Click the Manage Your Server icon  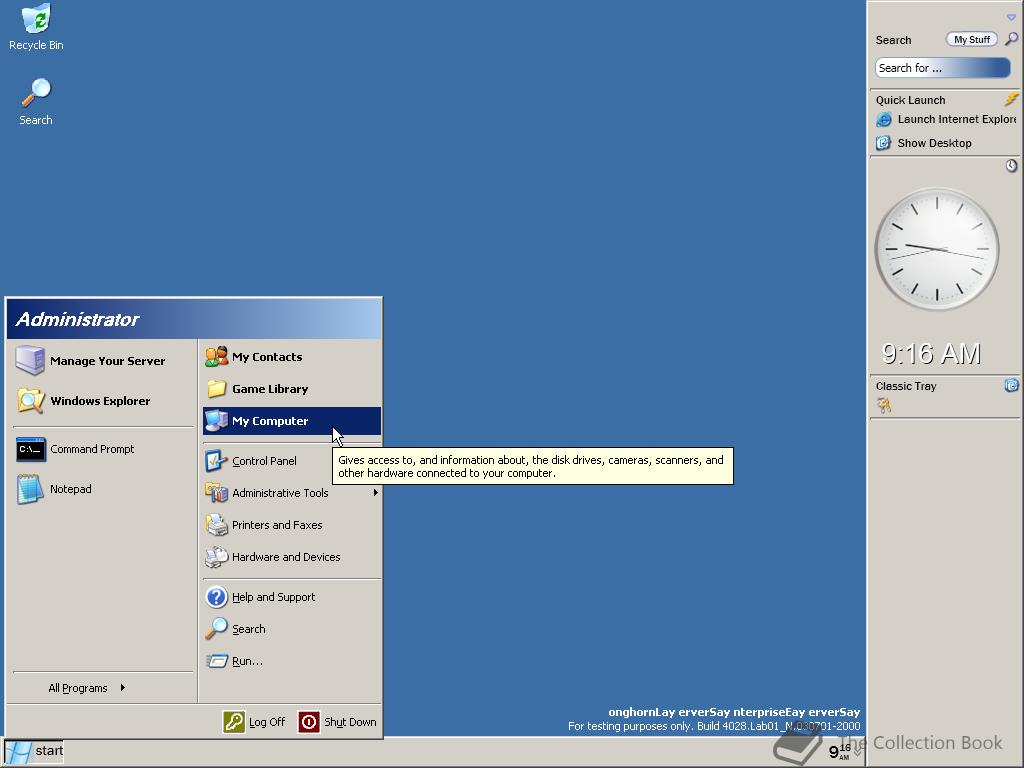click(x=30, y=360)
